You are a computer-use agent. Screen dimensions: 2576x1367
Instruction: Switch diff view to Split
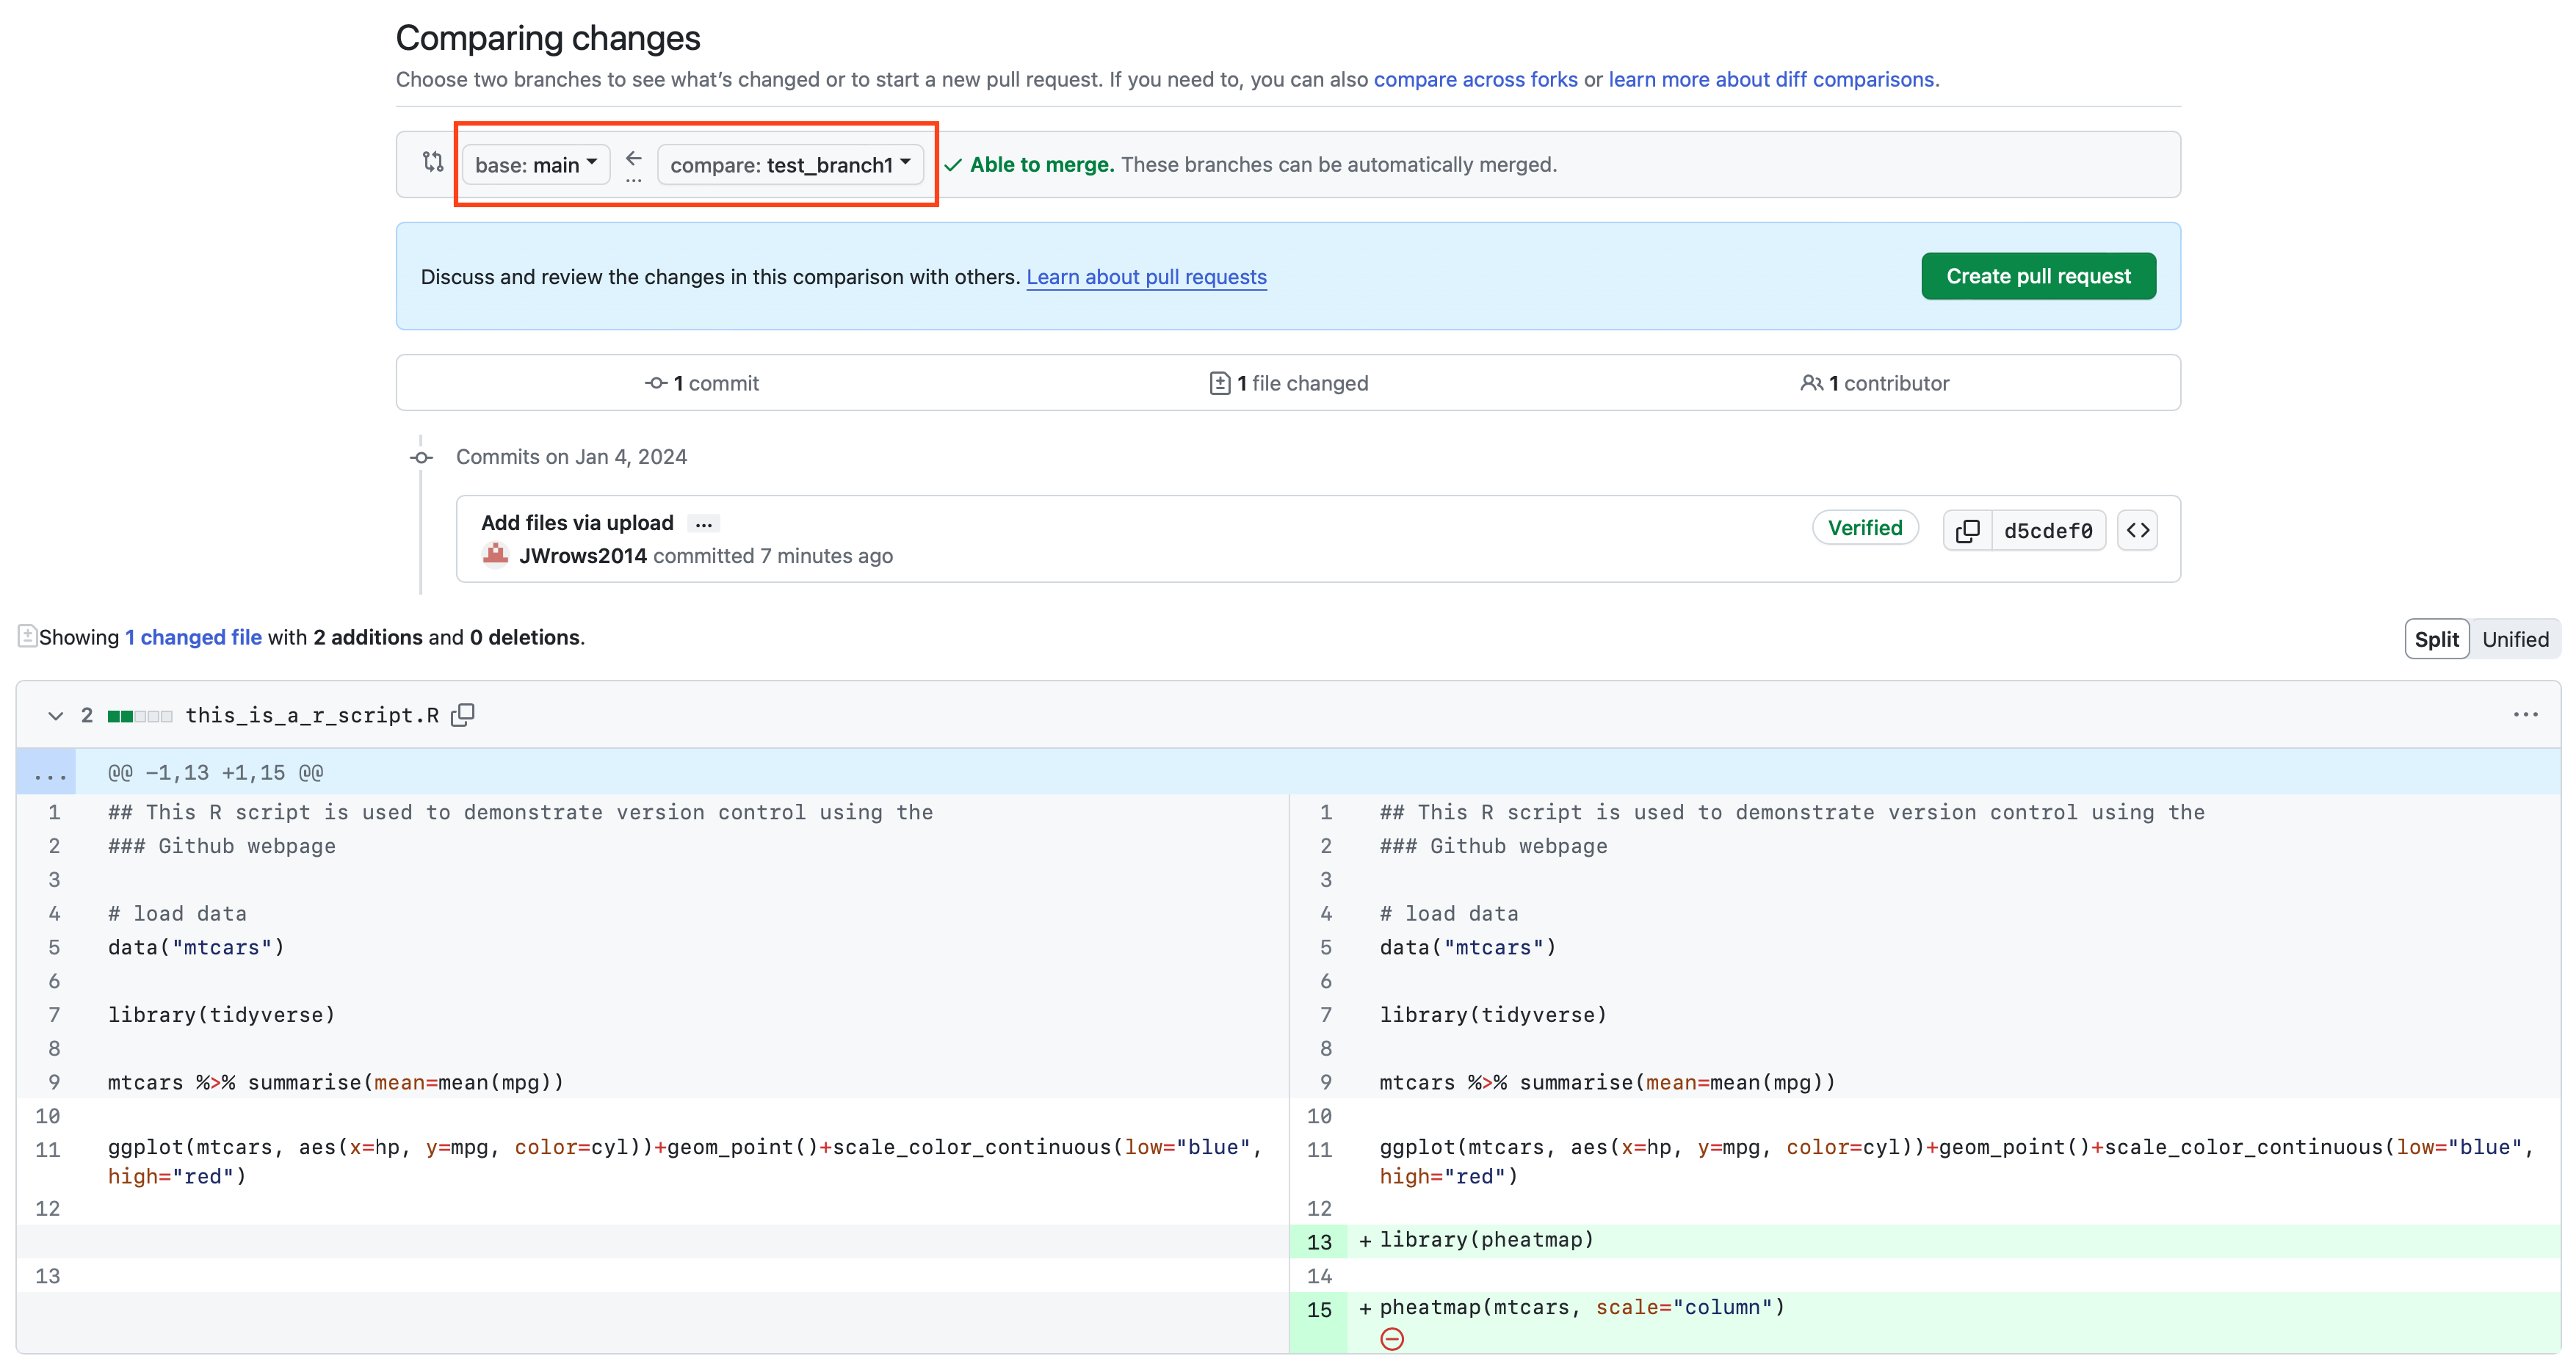2436,639
